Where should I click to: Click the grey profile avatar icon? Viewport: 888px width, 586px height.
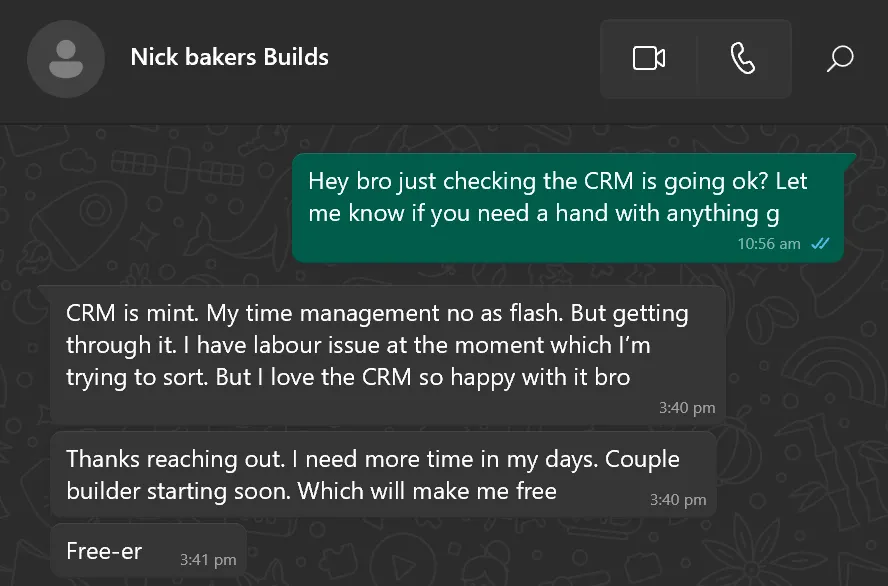66,59
